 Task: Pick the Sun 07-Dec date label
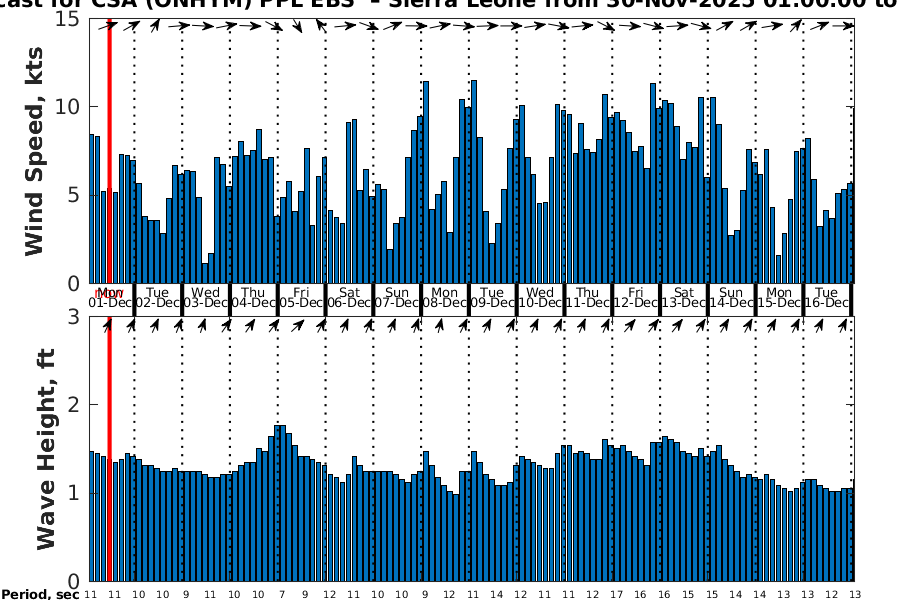click(397, 297)
